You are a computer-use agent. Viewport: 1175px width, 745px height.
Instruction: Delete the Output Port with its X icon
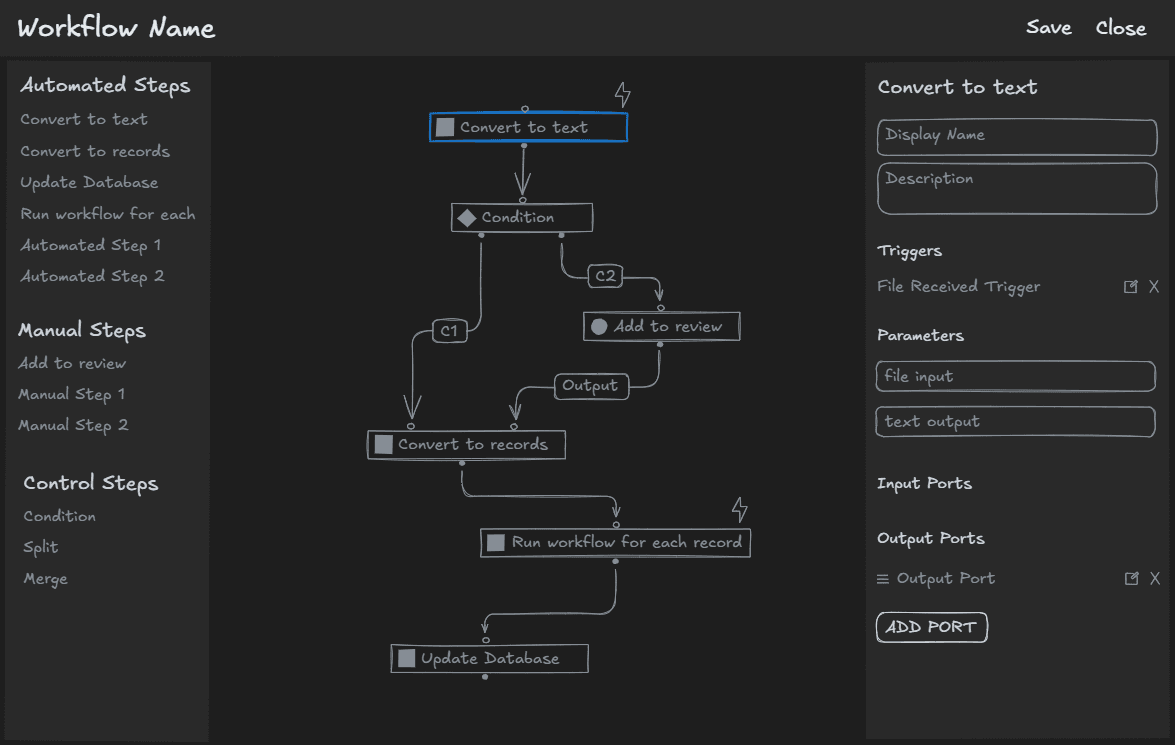pos(1154,578)
